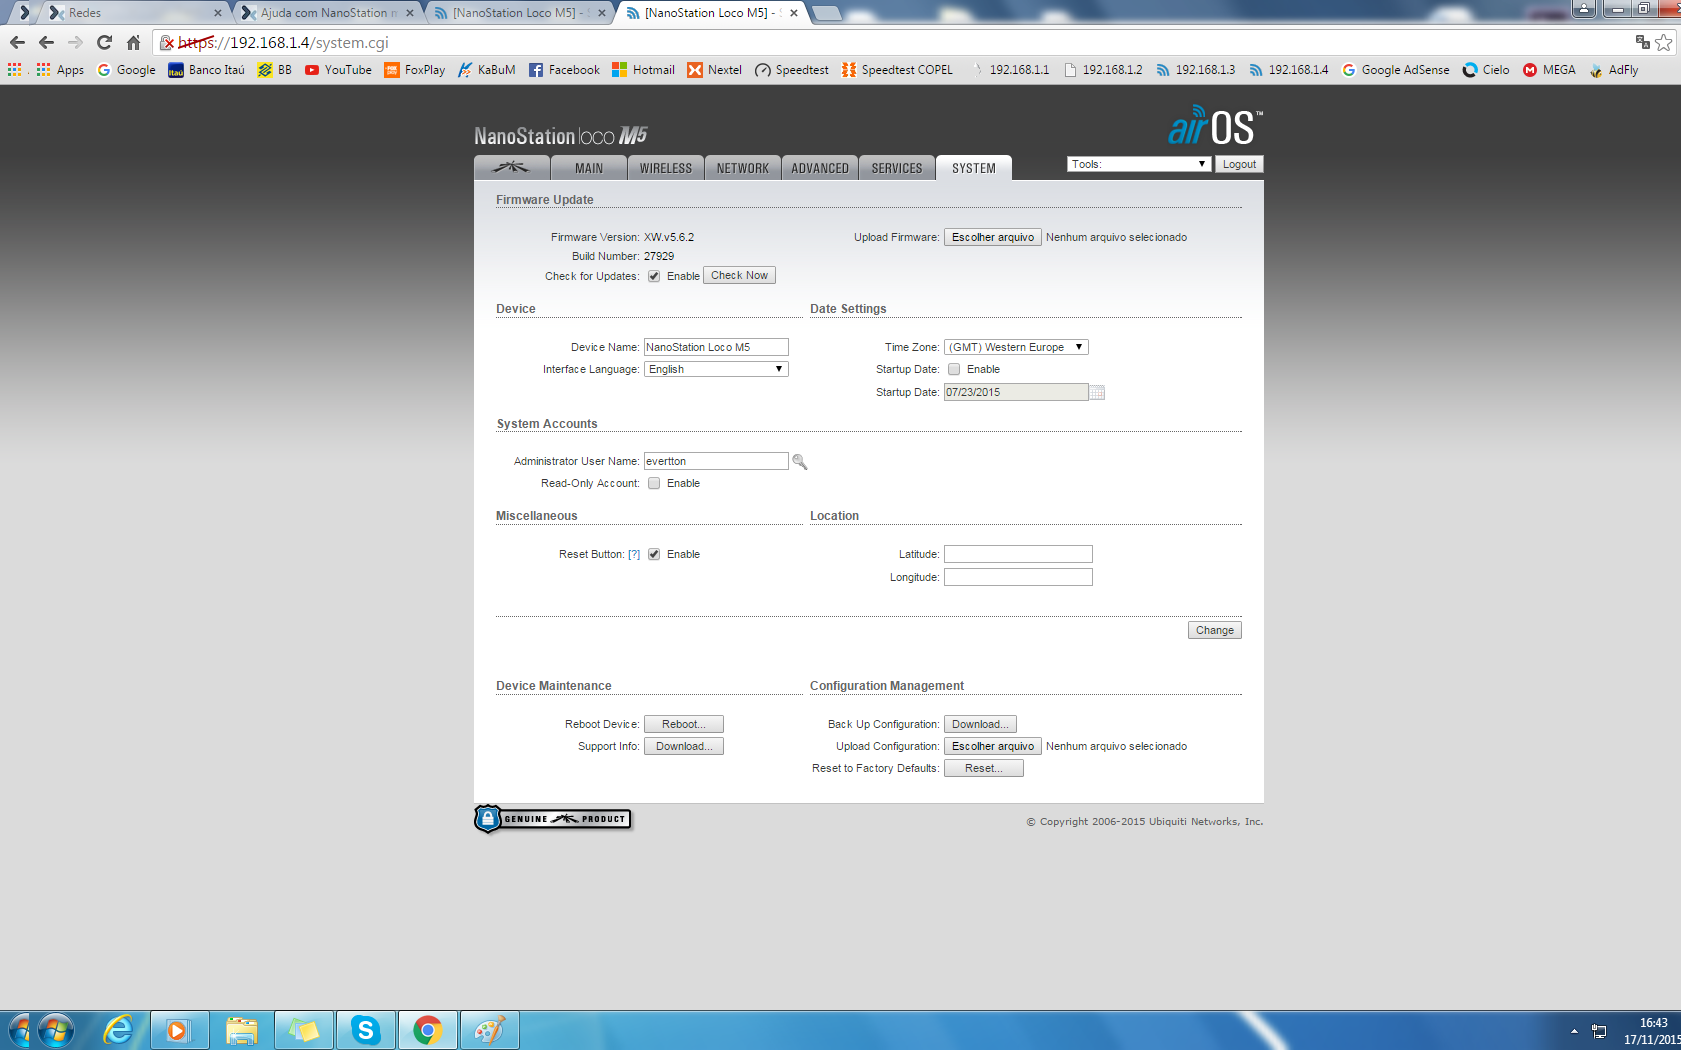Toggle the Check for Updates Enable checkbox

[654, 276]
